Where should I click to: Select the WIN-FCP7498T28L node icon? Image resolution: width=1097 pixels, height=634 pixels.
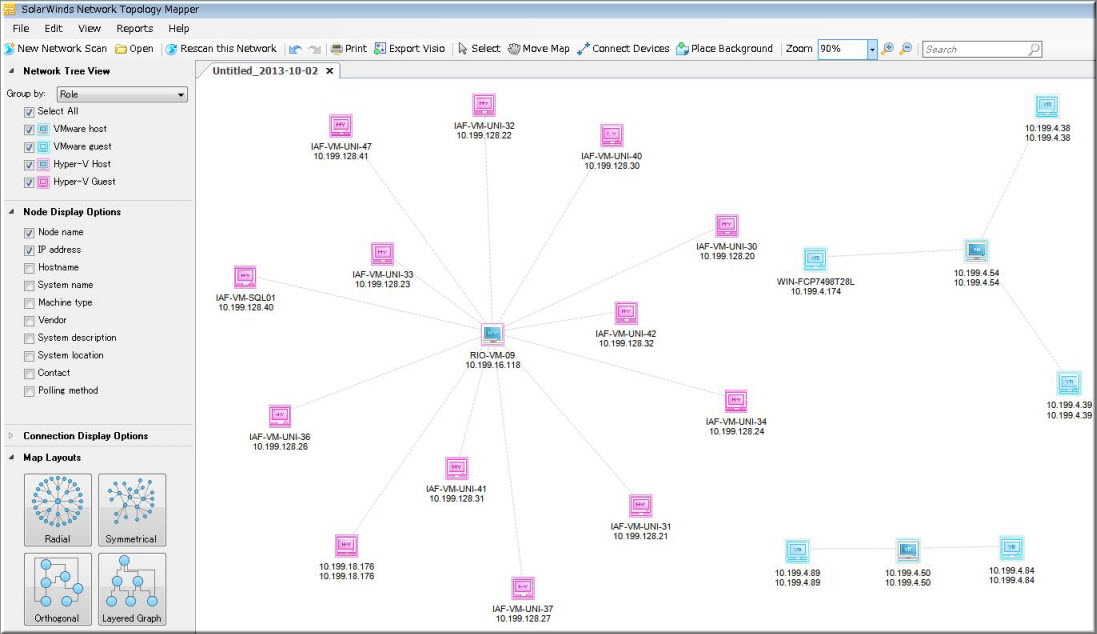click(815, 259)
